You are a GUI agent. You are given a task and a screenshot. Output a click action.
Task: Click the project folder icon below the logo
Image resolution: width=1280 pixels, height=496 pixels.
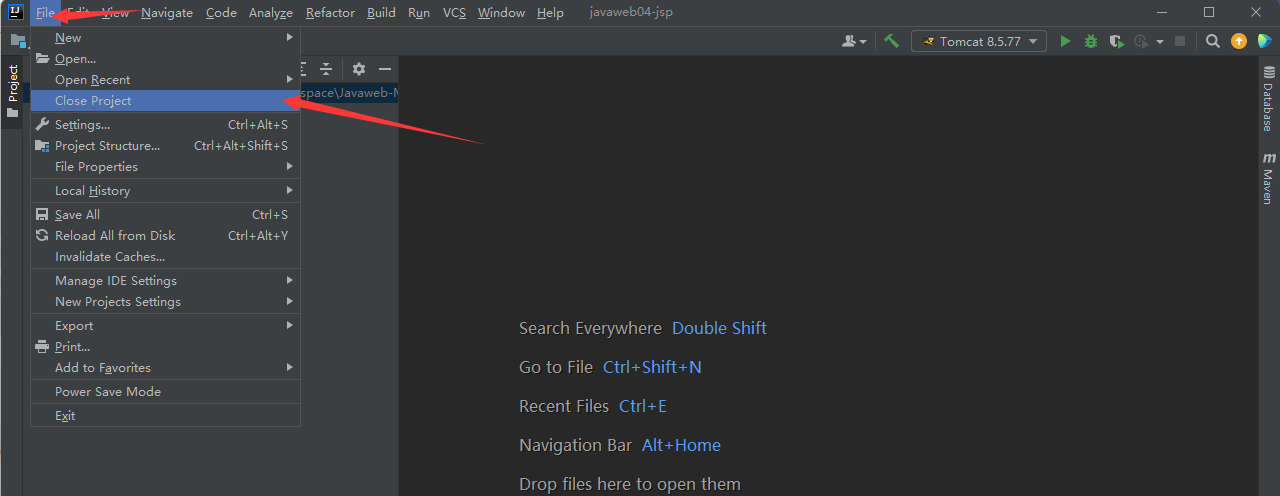pos(17,41)
